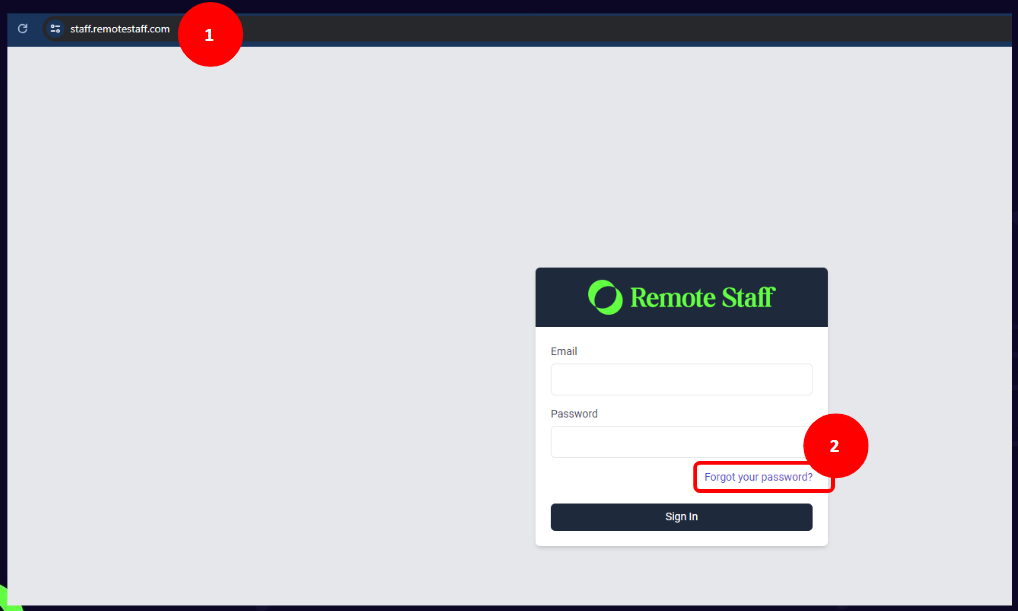Click the Password field label
Image resolution: width=1018 pixels, height=611 pixels.
(574, 414)
